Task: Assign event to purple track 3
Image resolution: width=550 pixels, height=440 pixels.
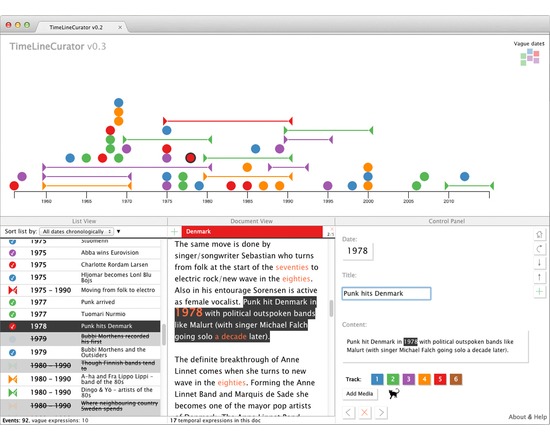Action: tap(409, 379)
